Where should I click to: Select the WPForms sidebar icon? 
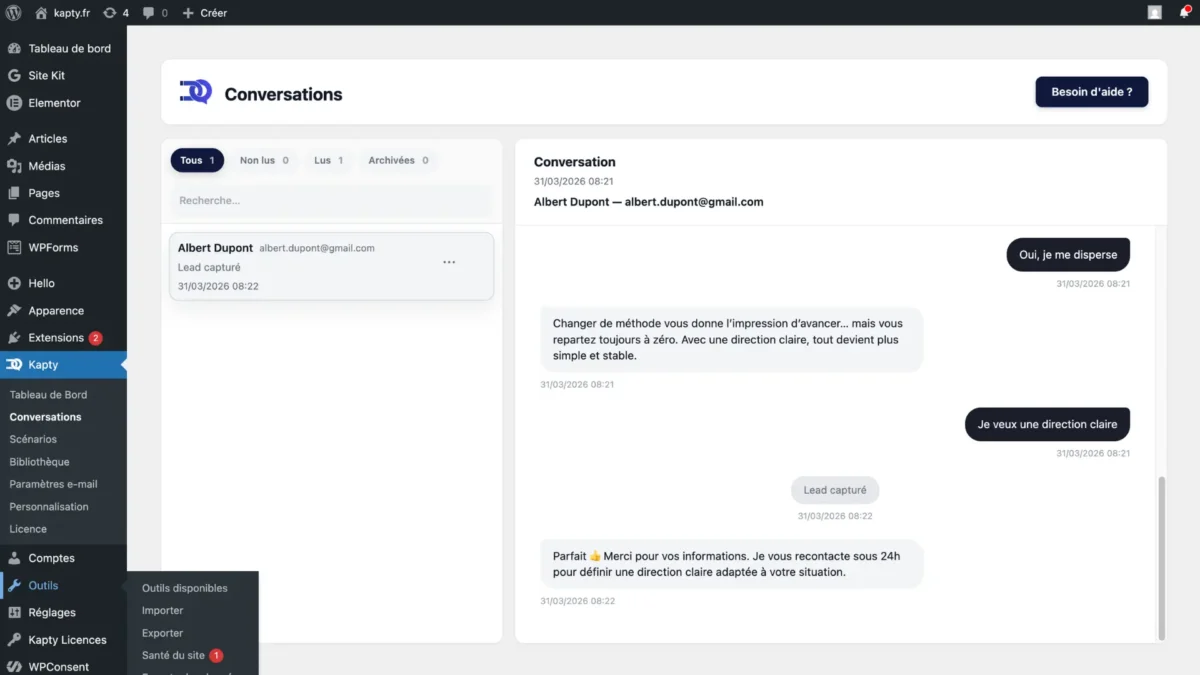14,247
